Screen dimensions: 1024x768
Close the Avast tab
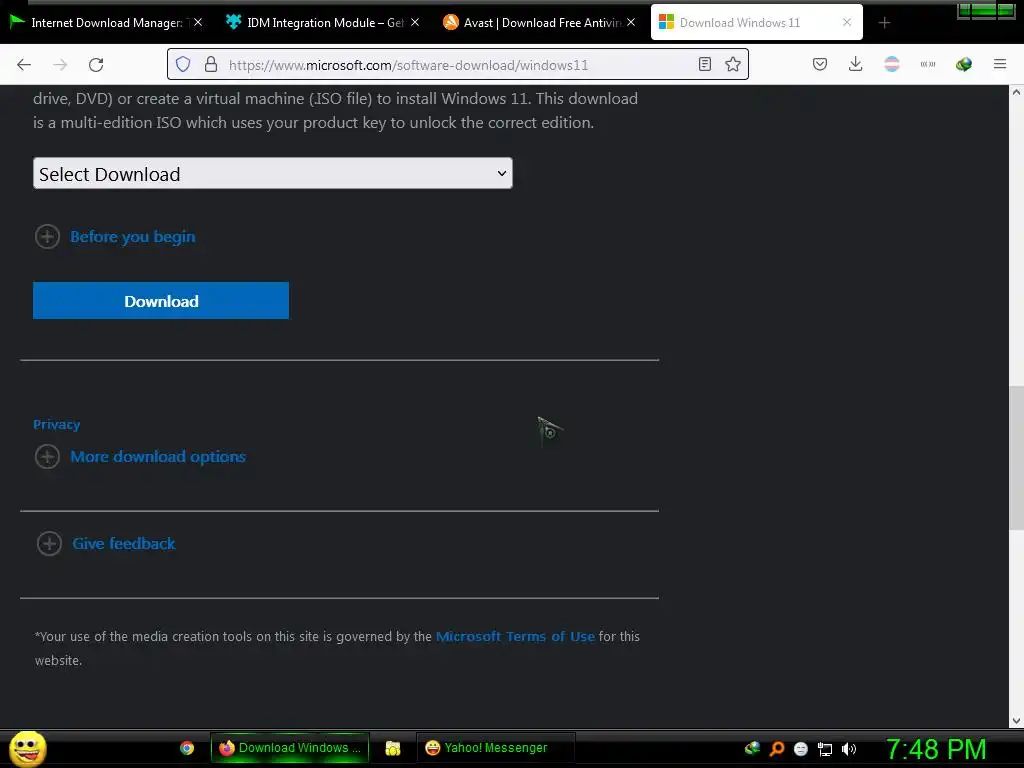tap(631, 22)
